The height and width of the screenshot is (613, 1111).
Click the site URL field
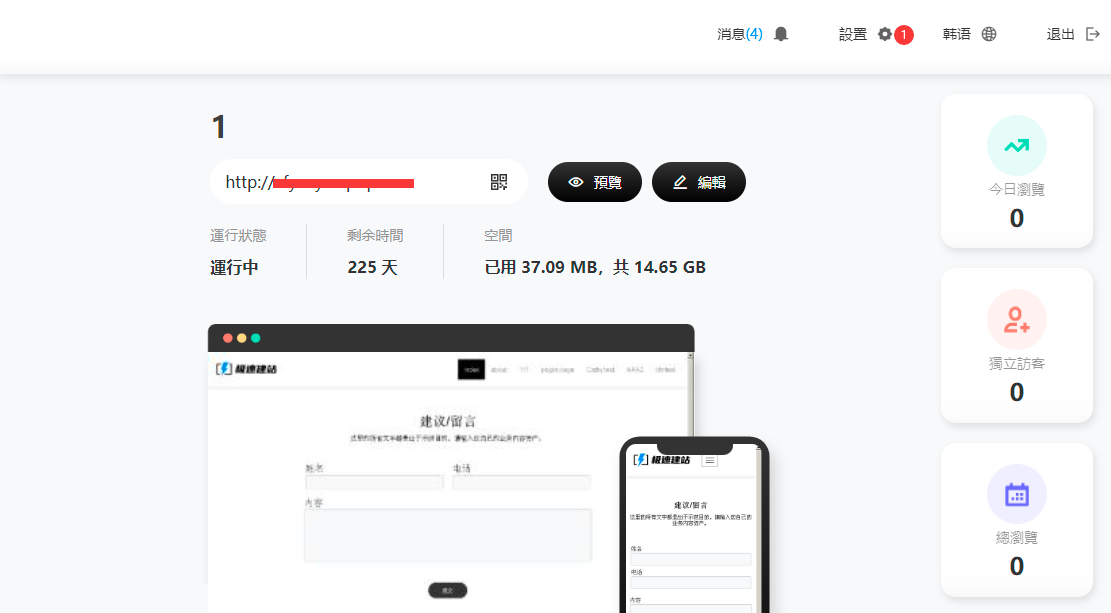pos(368,182)
